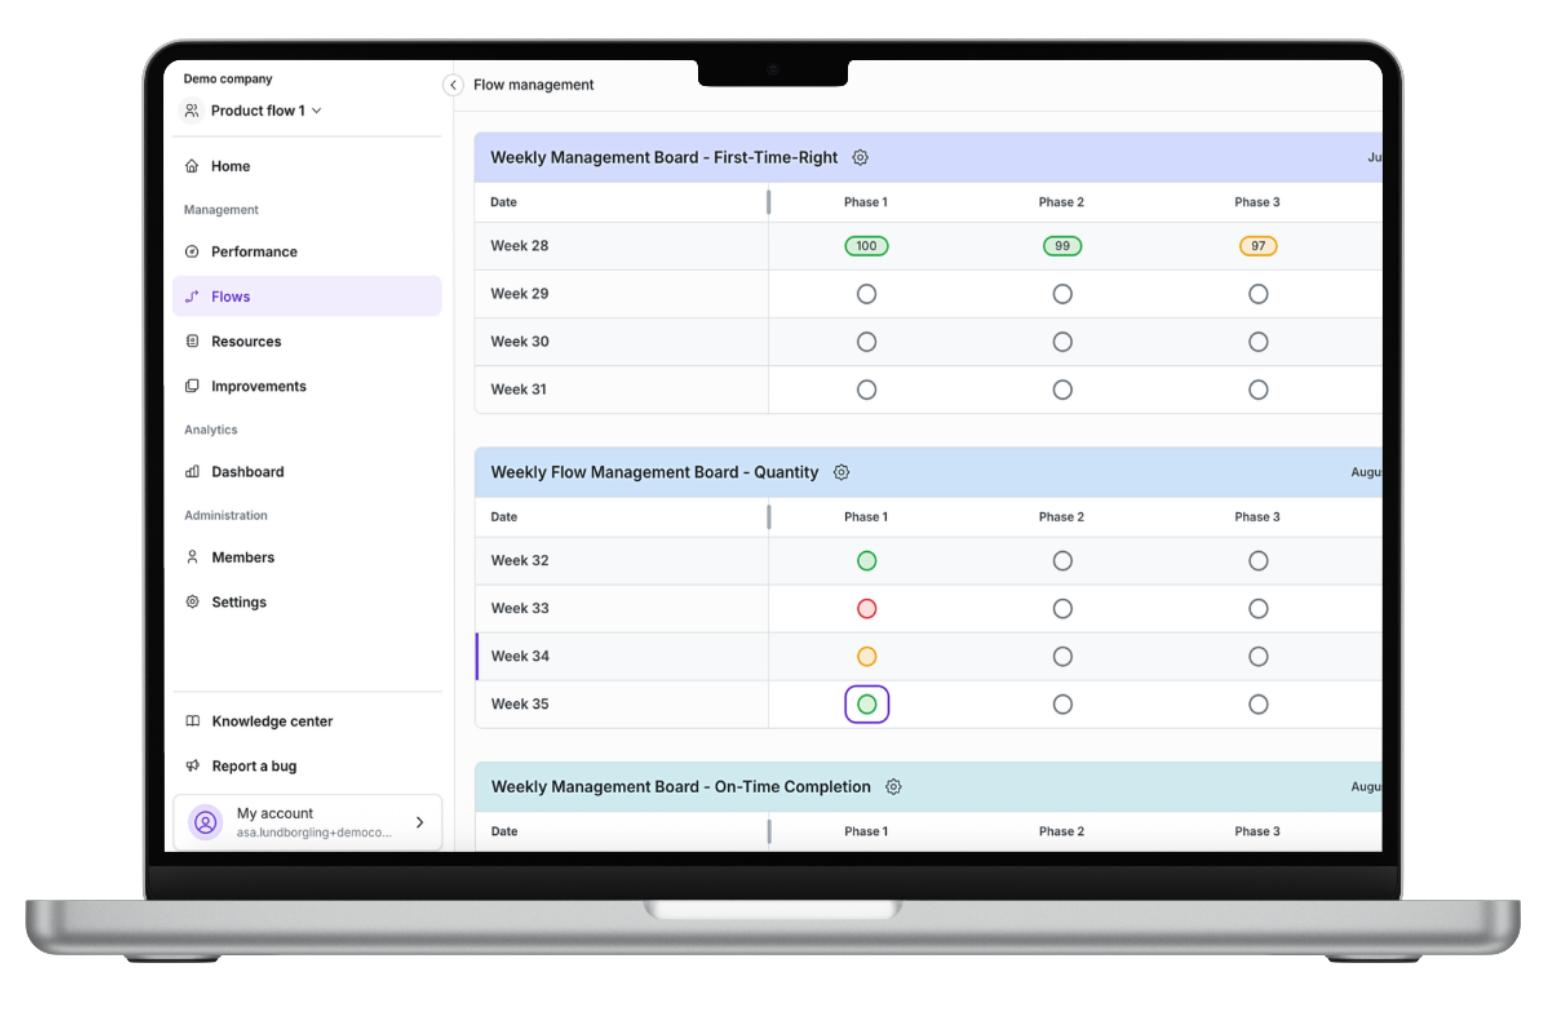Viewport: 1546px width, 1011px height.
Task: Collapse the sidebar with the chevron button
Action: 453,85
